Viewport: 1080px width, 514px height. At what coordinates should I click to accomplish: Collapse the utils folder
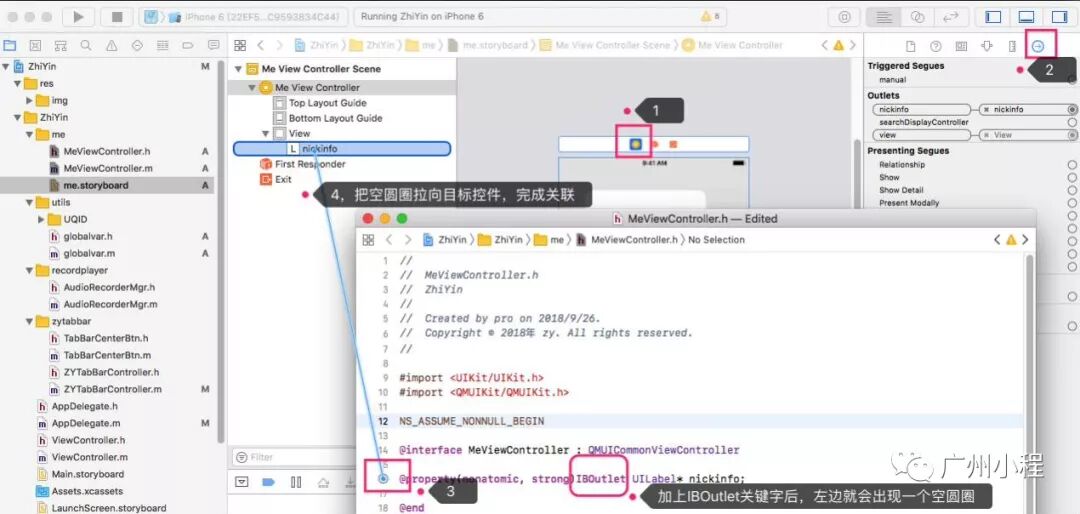click(x=30, y=203)
